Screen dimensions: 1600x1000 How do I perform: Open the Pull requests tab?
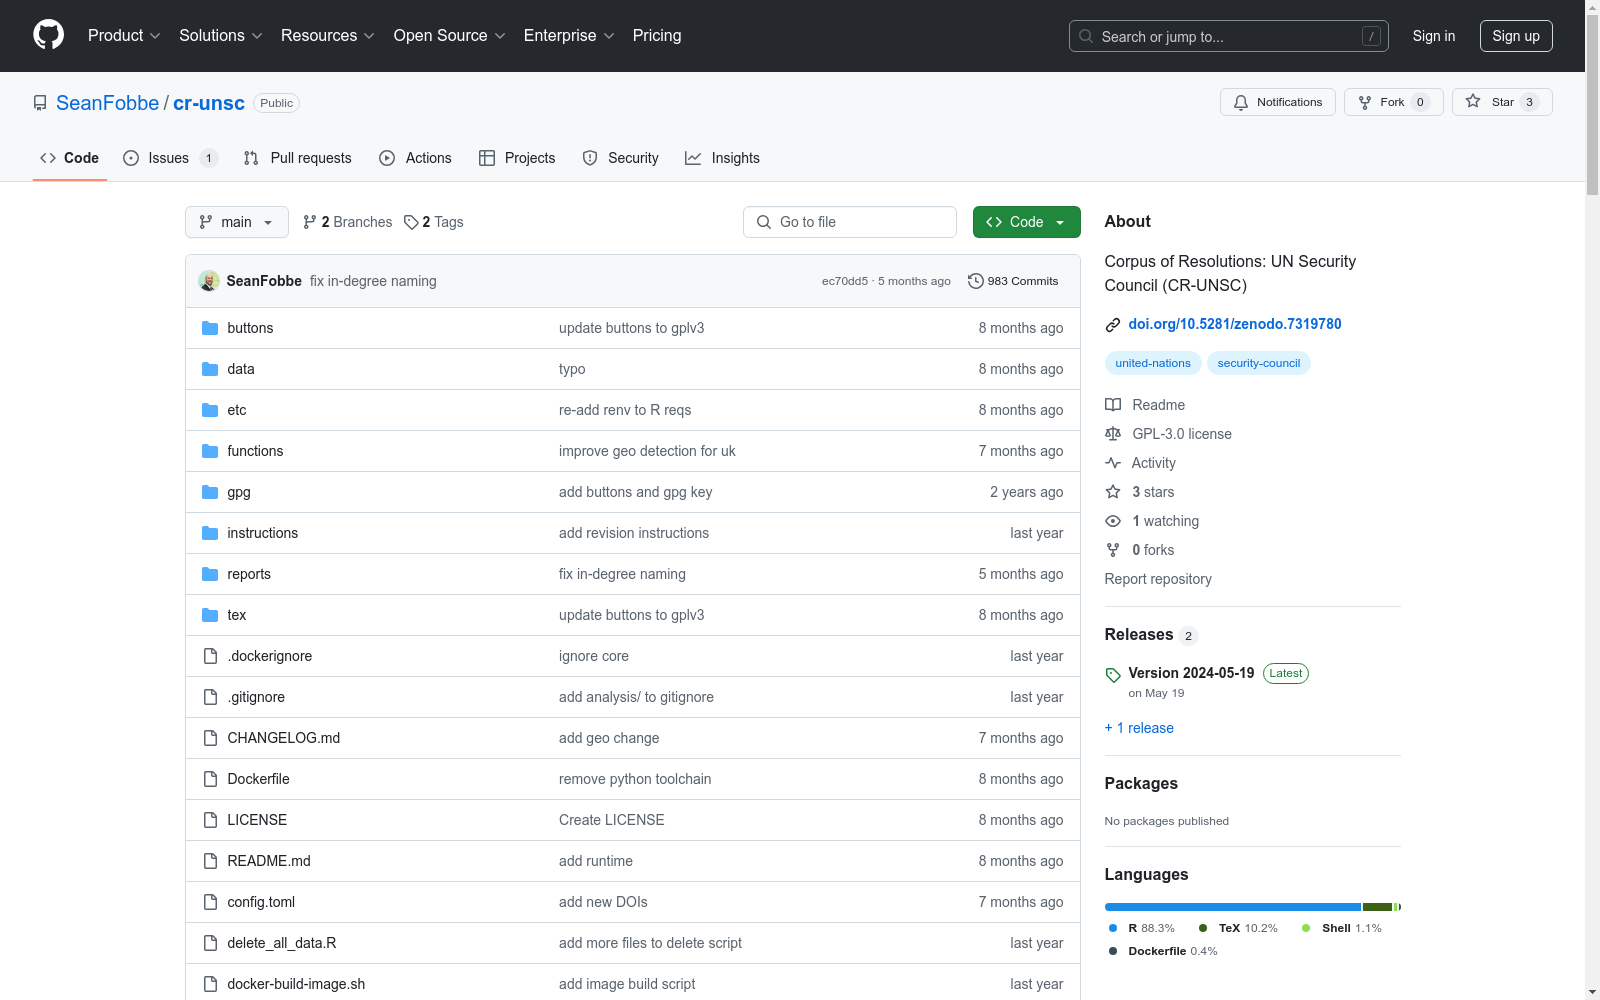[298, 158]
